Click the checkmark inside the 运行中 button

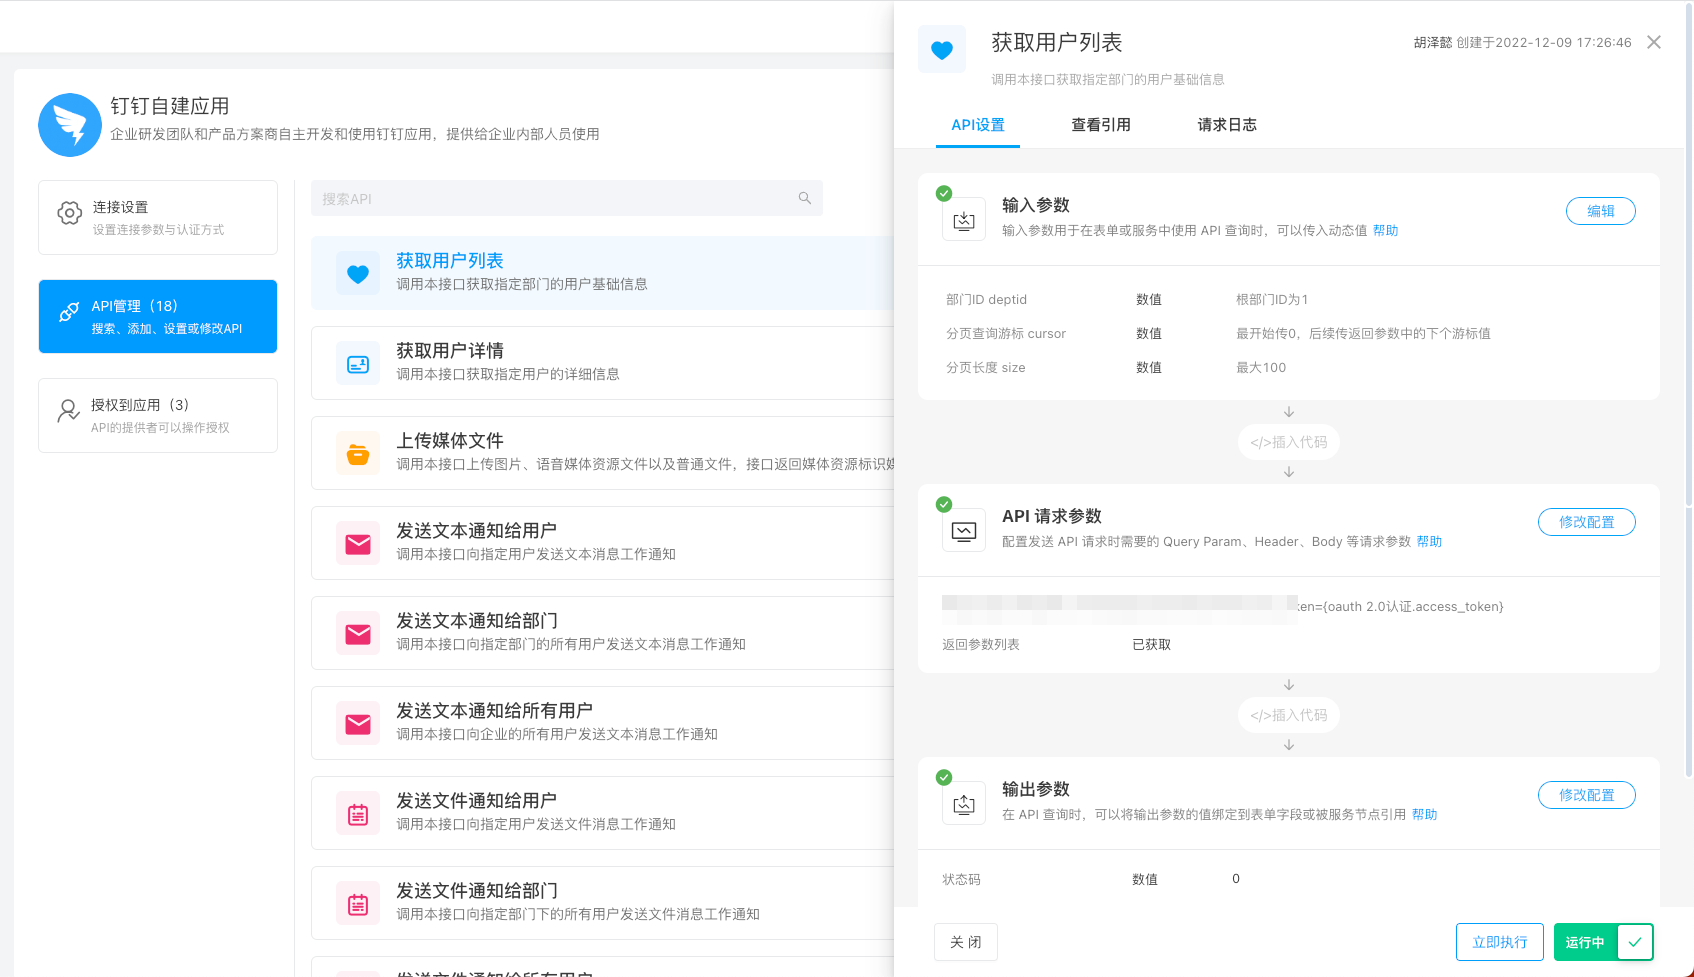[1635, 941]
